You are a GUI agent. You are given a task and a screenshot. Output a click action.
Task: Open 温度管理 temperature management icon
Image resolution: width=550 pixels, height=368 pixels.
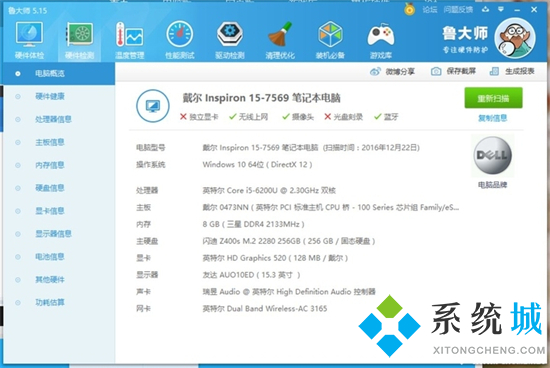129,40
